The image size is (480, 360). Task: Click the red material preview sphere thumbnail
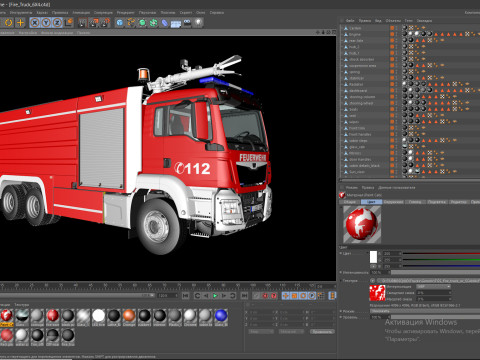click(362, 224)
